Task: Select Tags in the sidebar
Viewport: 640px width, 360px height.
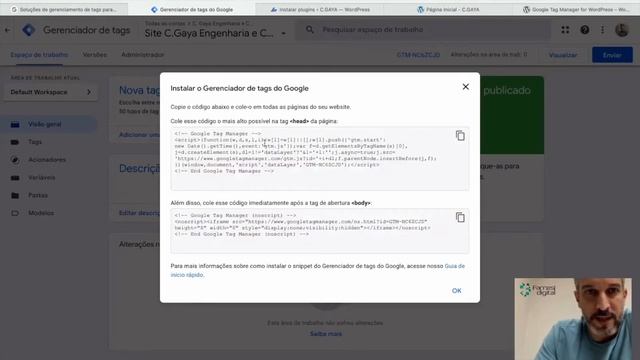Action: (35, 142)
